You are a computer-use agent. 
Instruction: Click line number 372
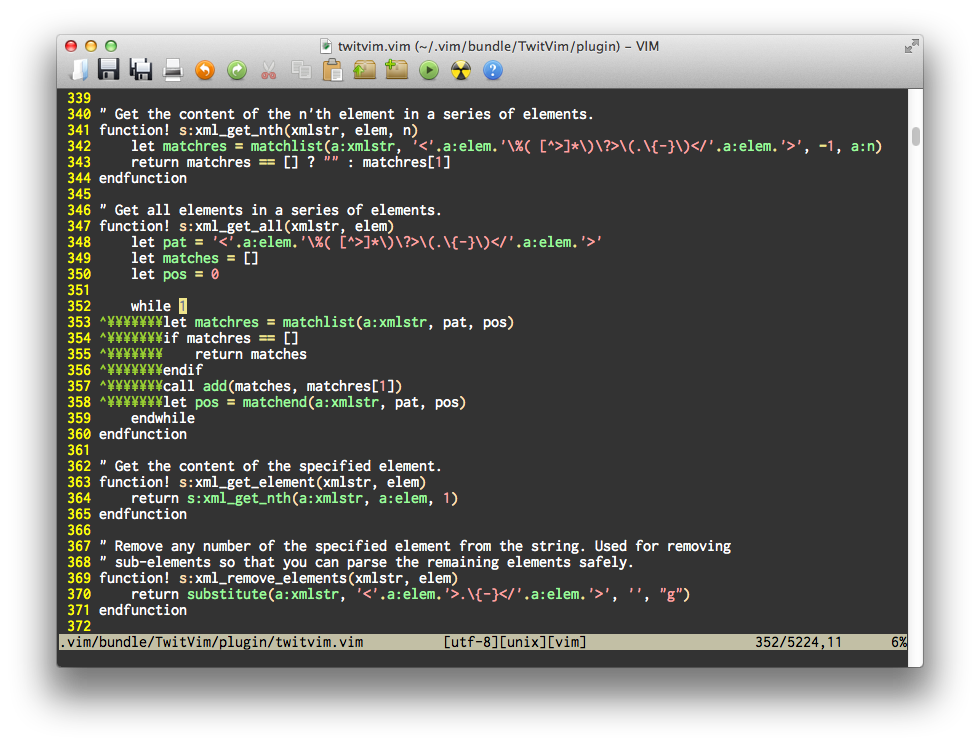(79, 626)
